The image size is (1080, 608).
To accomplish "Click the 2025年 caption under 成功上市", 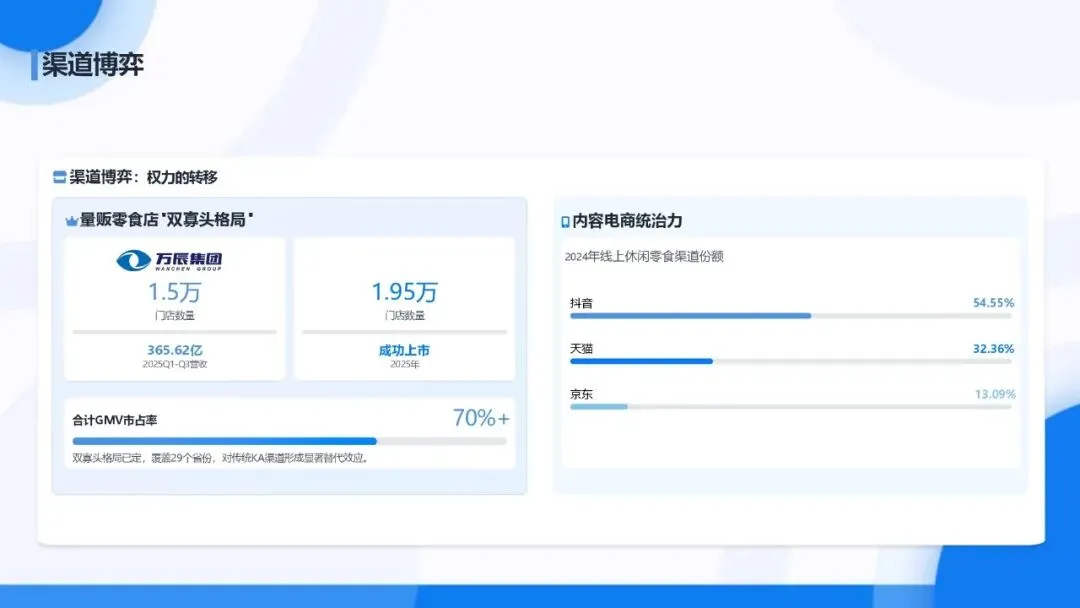I will point(404,364).
